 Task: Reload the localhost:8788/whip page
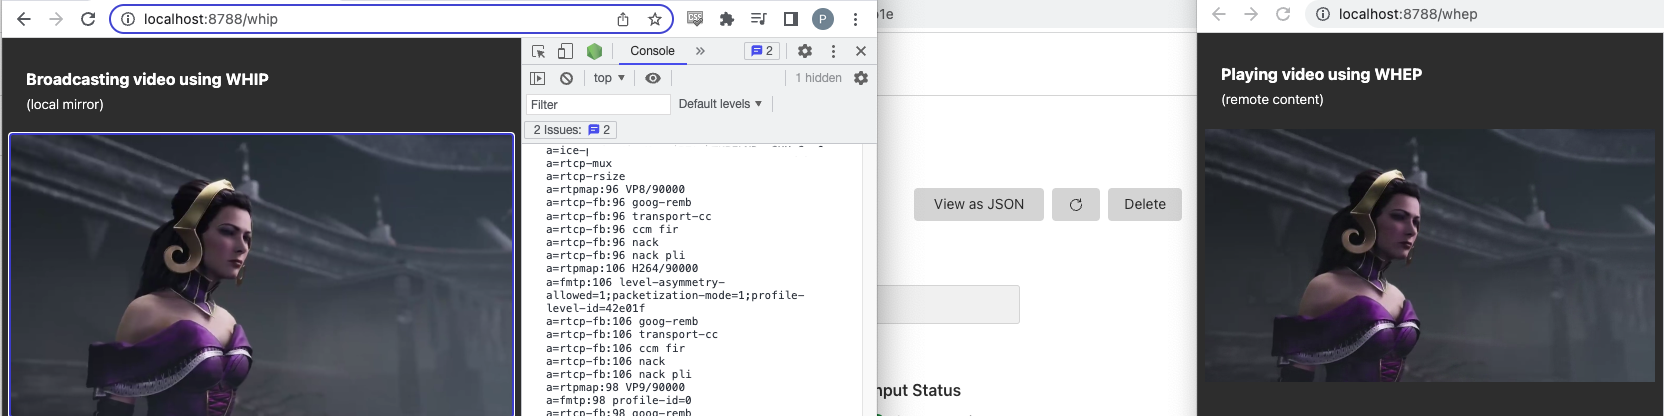88,19
